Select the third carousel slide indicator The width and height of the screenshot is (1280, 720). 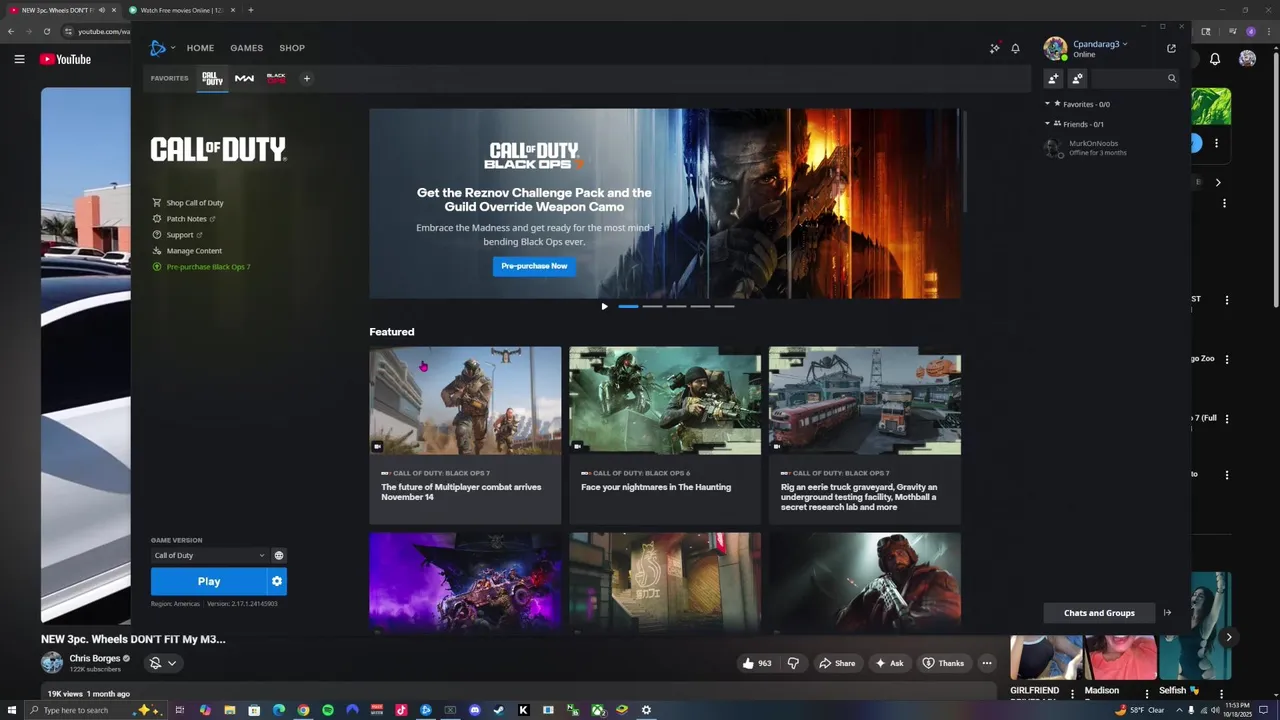point(676,307)
